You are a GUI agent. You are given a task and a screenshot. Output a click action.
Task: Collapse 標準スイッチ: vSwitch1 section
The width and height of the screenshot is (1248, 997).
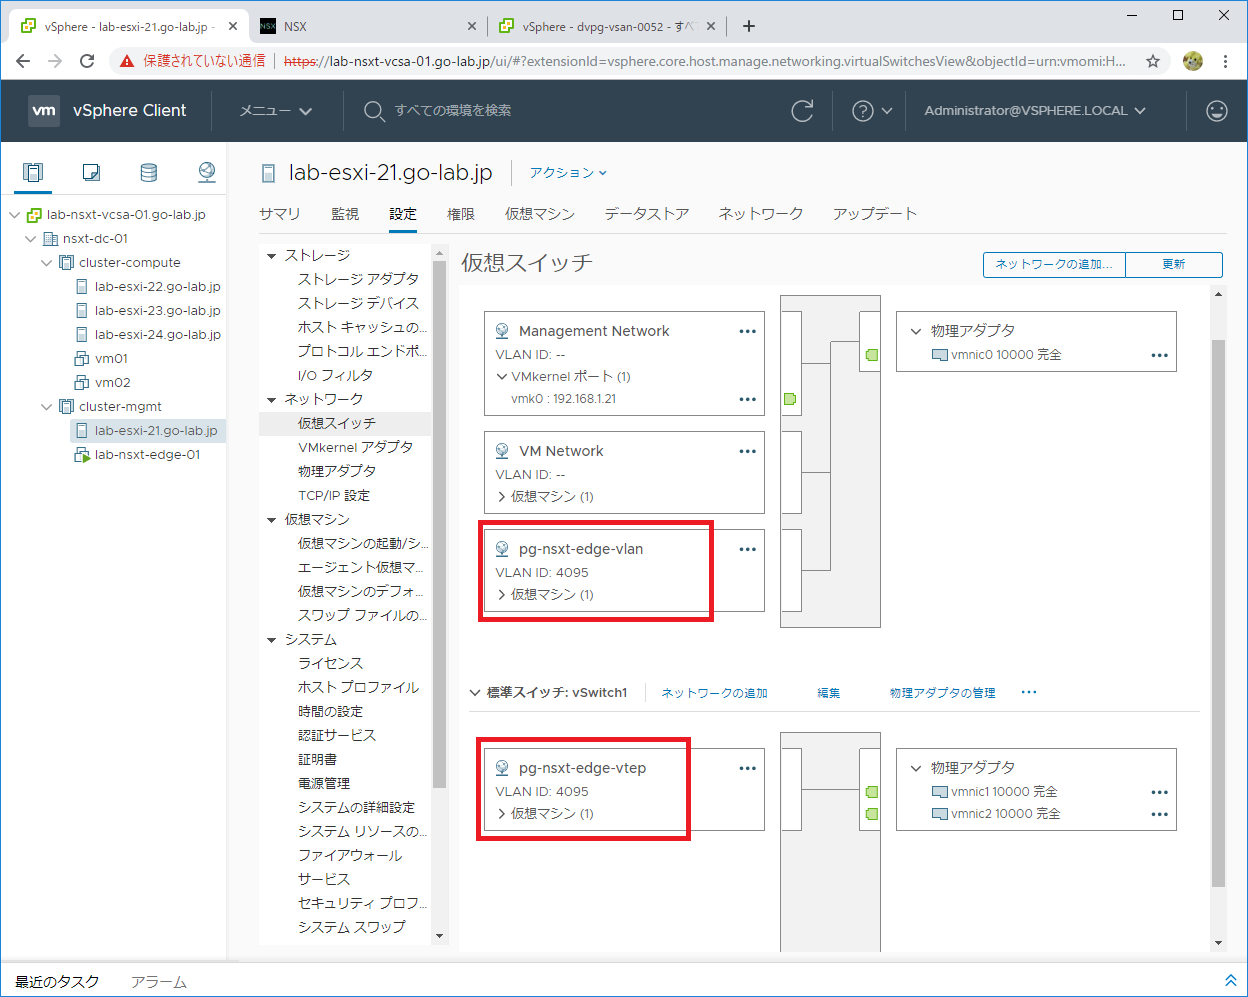point(475,692)
